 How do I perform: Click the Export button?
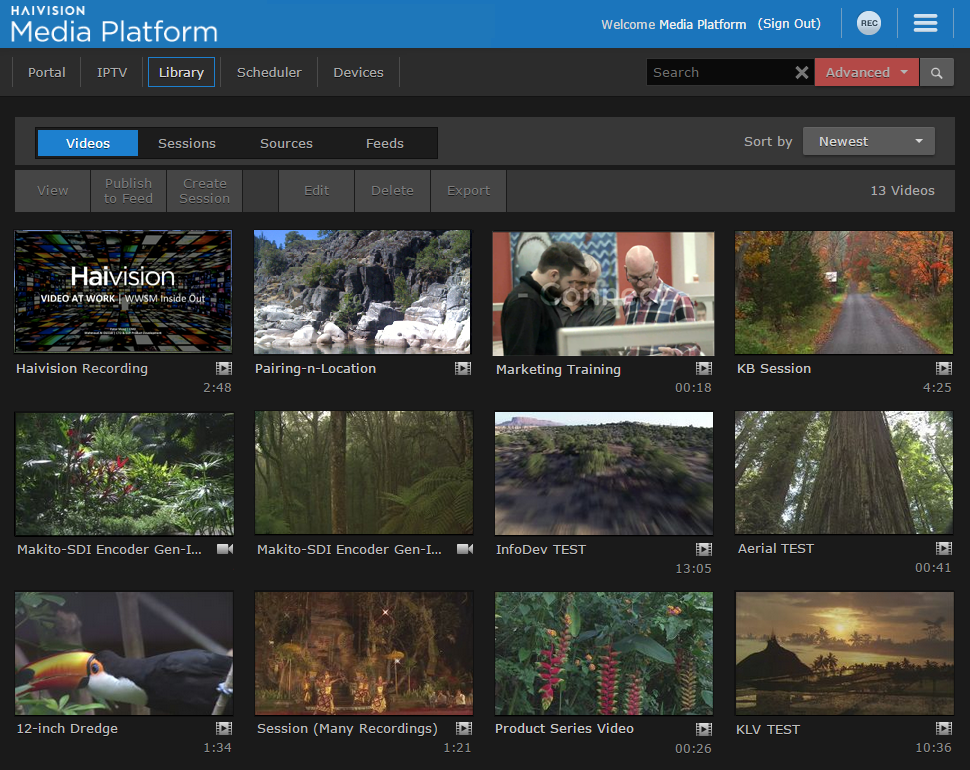(x=468, y=191)
